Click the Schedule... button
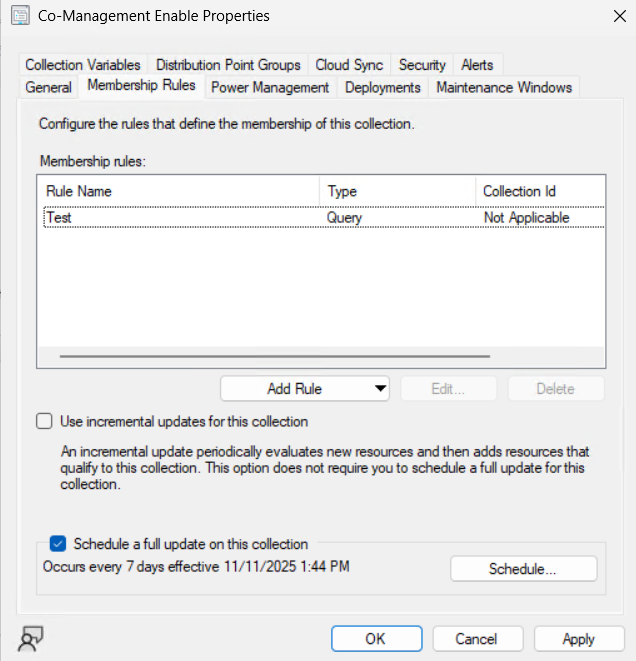 [523, 569]
